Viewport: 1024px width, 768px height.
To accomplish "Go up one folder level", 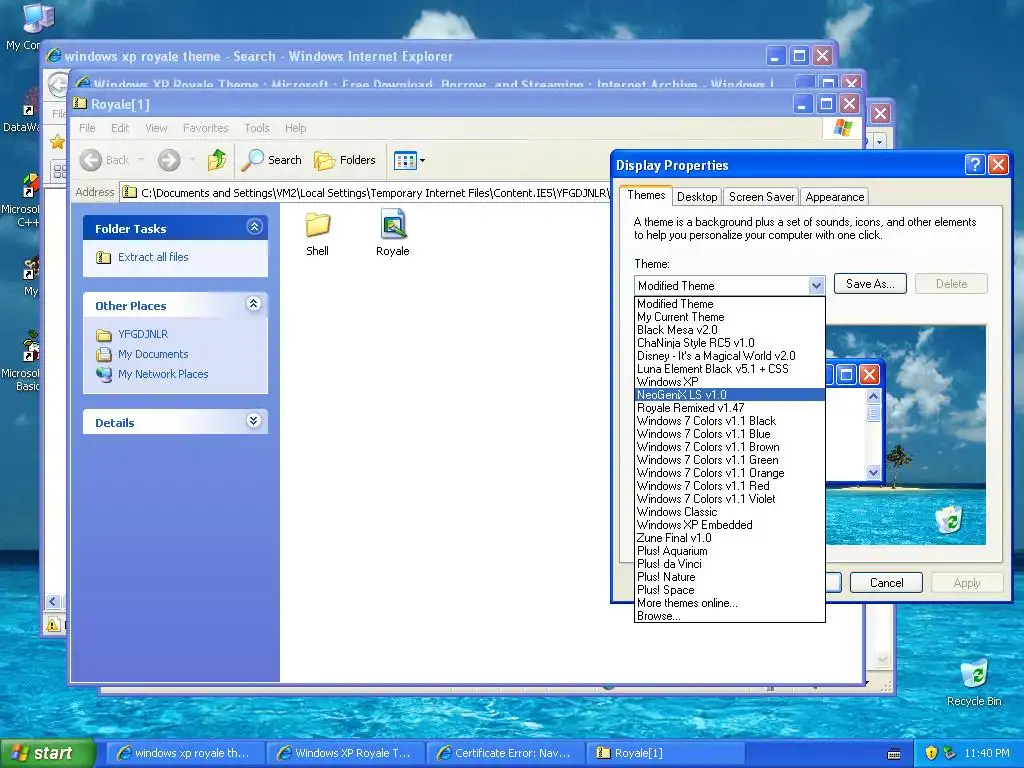I will (217, 160).
